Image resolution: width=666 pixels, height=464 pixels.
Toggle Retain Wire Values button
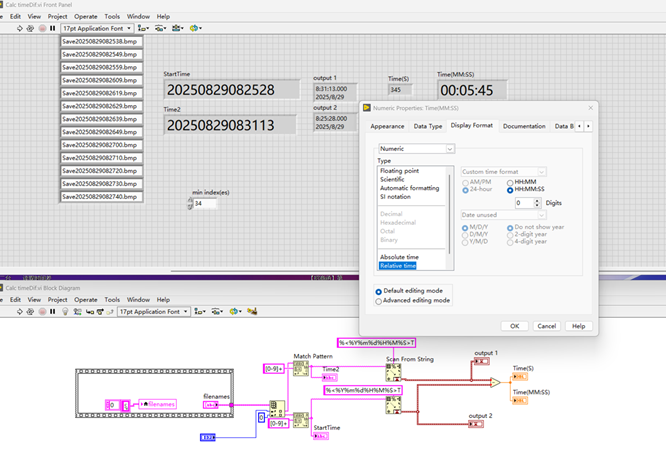point(77,311)
